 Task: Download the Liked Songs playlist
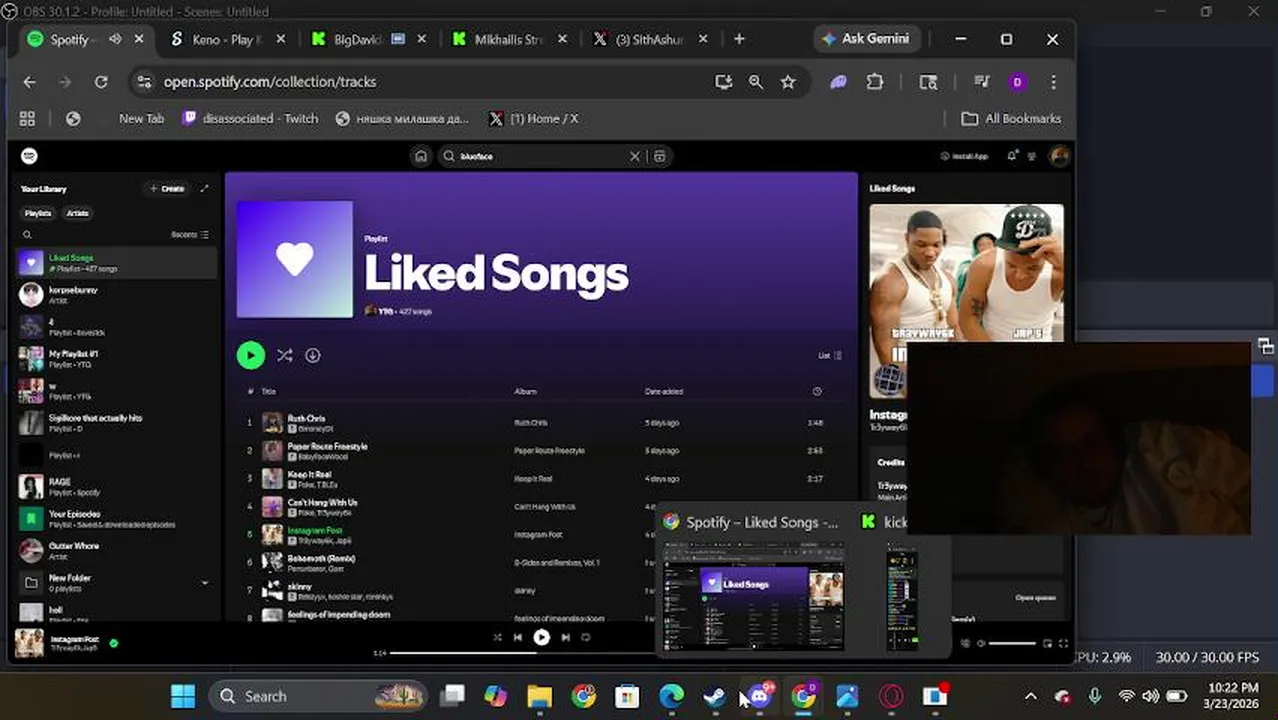[x=313, y=355]
